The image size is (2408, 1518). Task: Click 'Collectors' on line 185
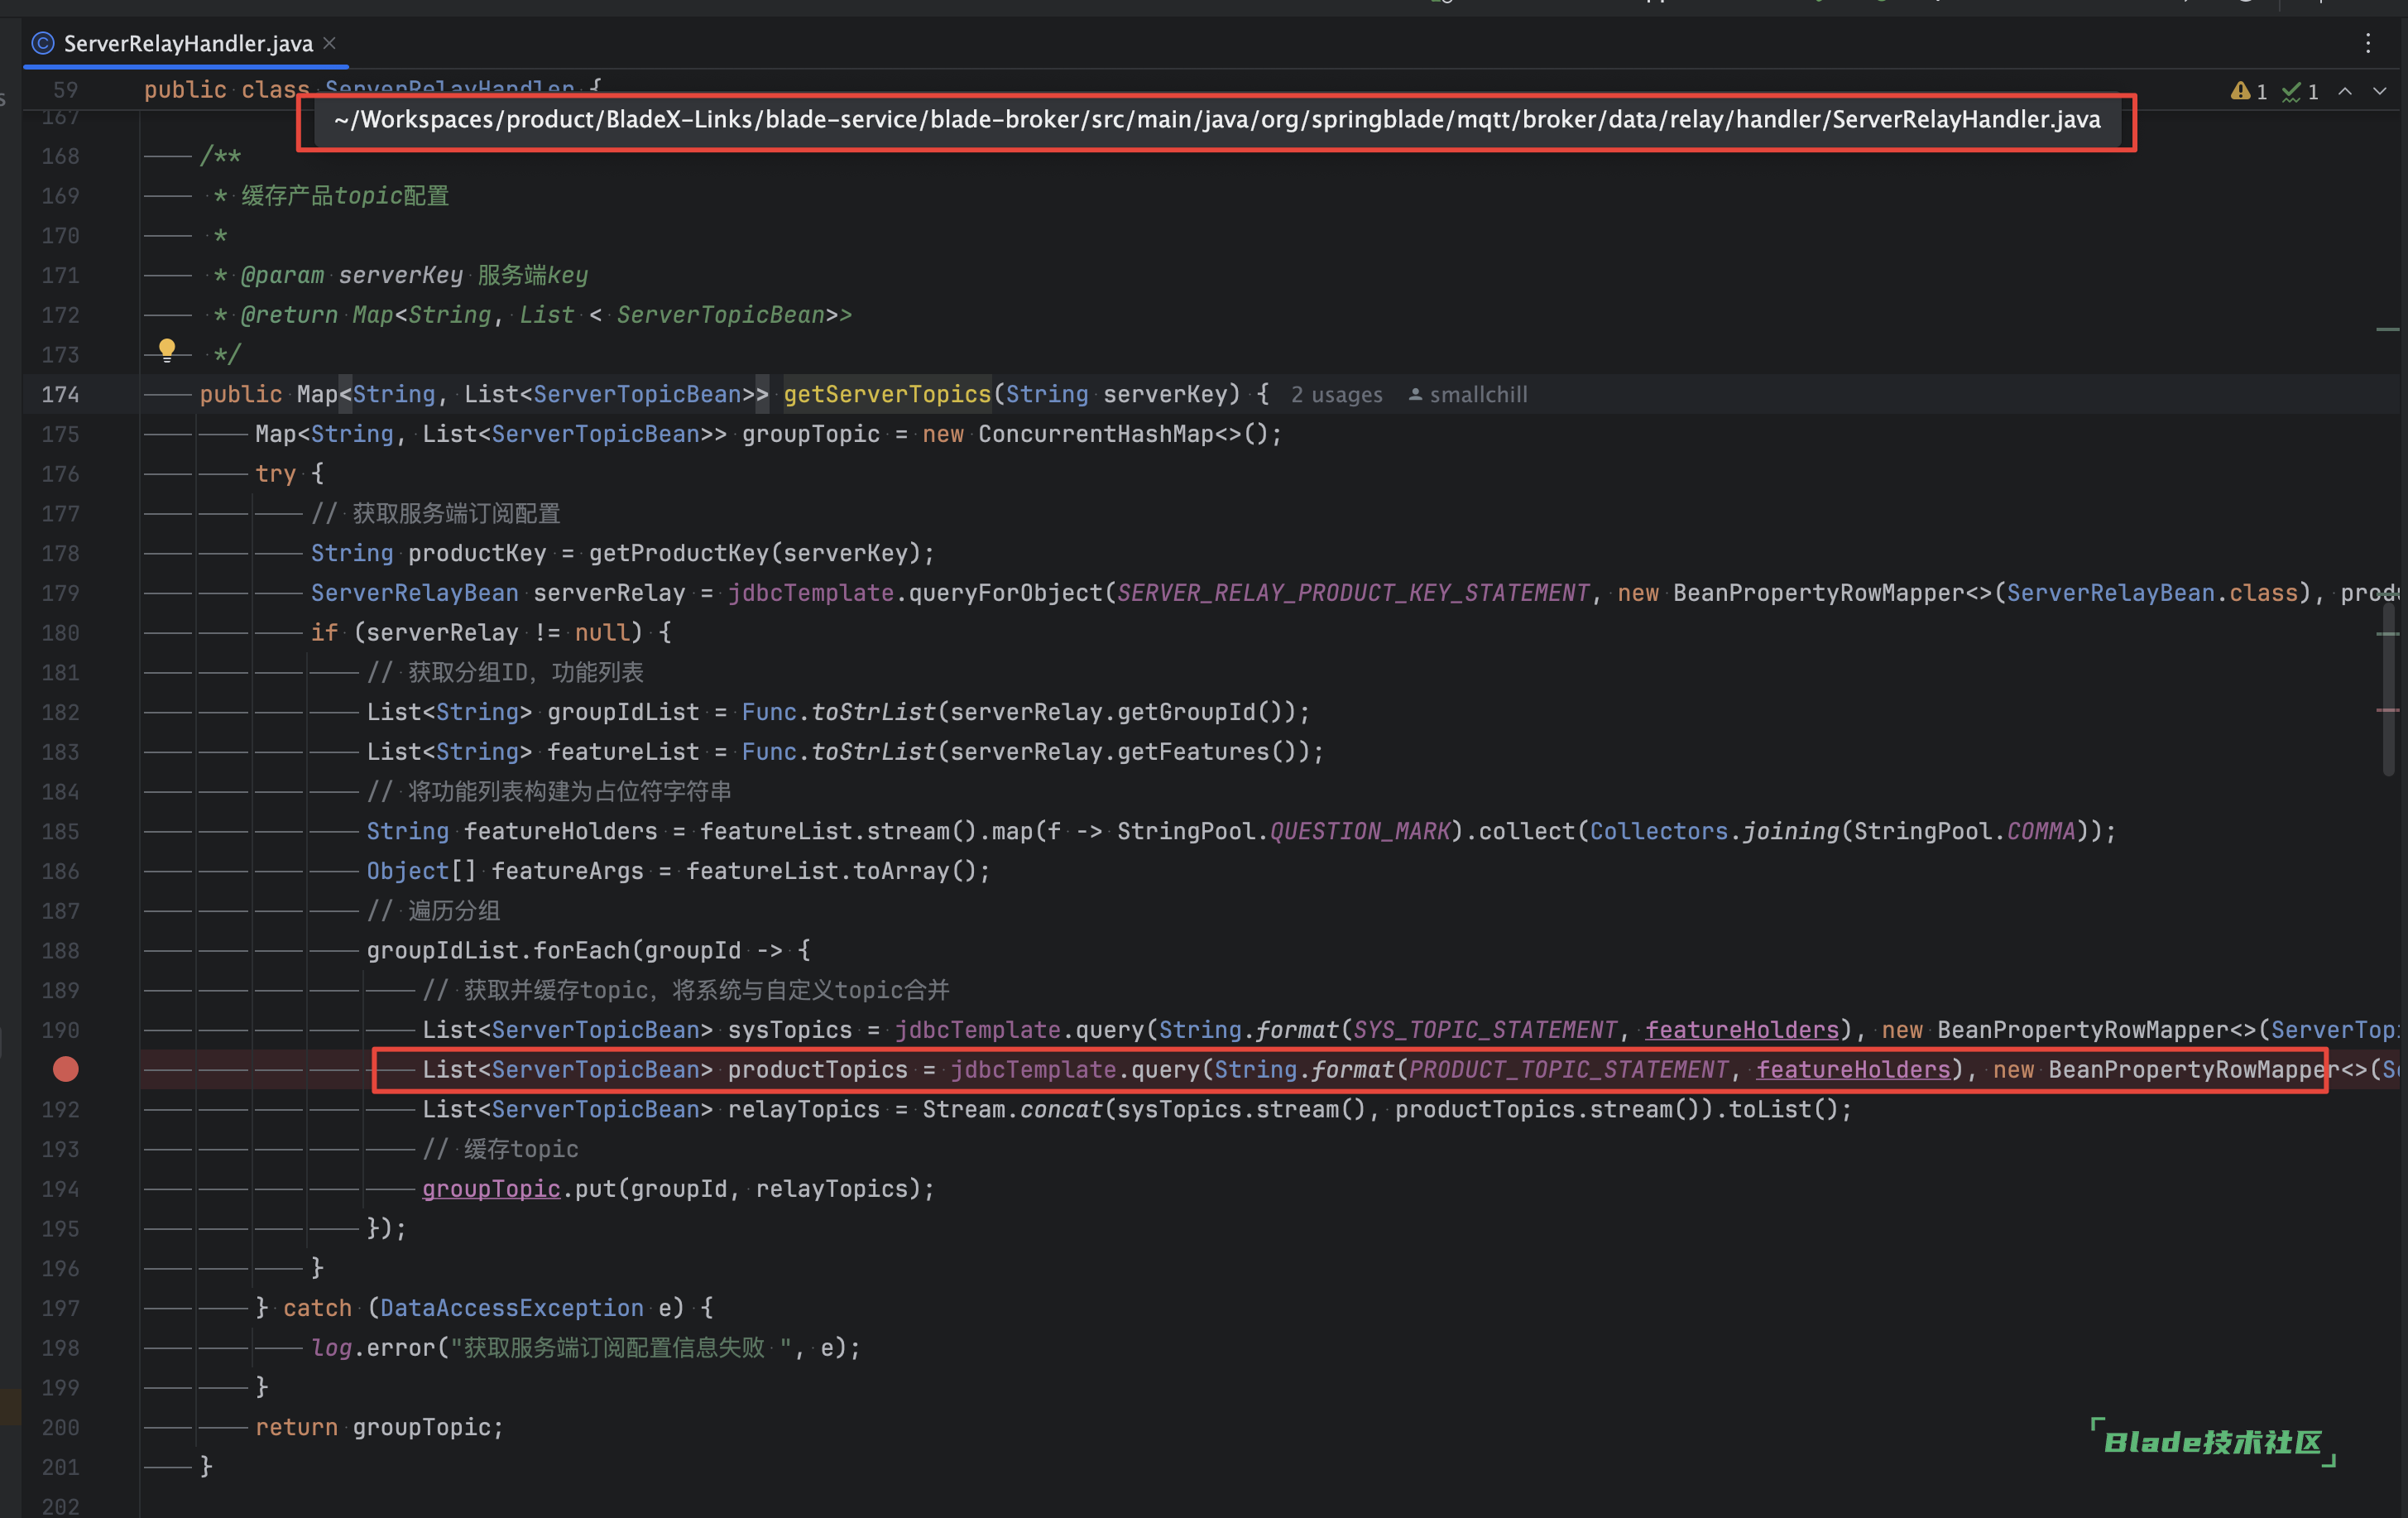(1659, 831)
